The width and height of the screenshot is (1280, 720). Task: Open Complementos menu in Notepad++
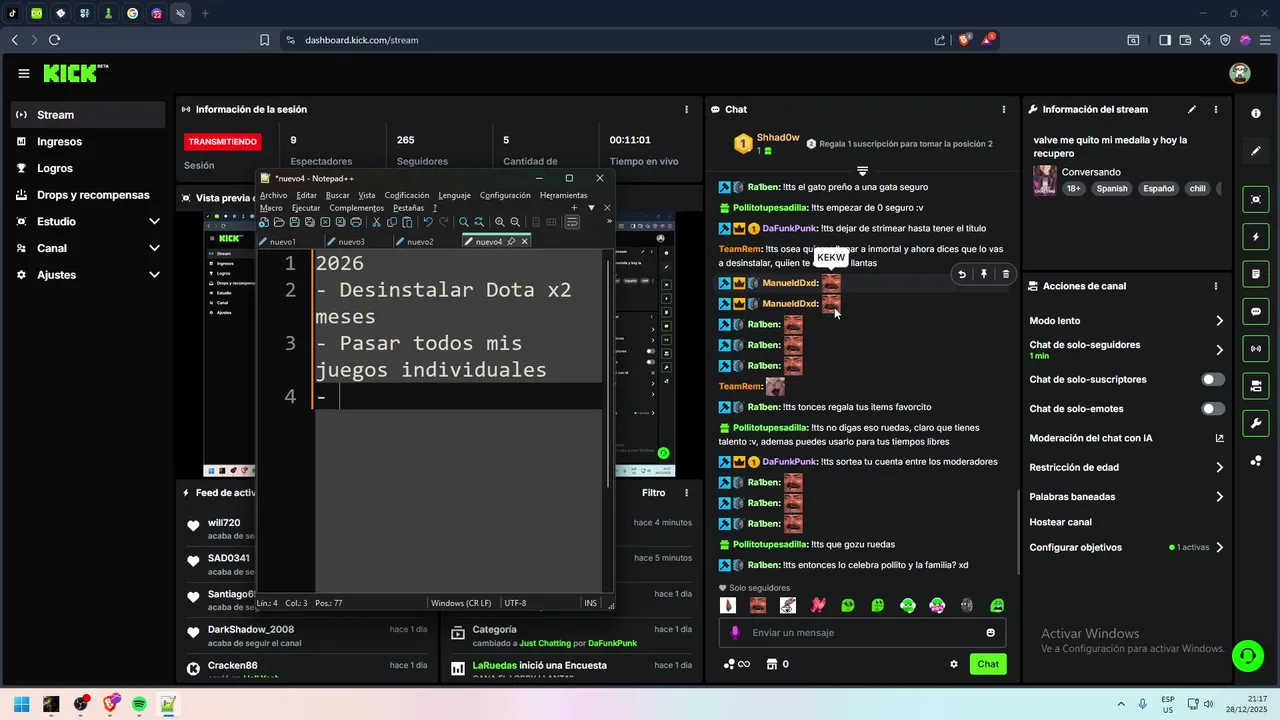click(357, 208)
